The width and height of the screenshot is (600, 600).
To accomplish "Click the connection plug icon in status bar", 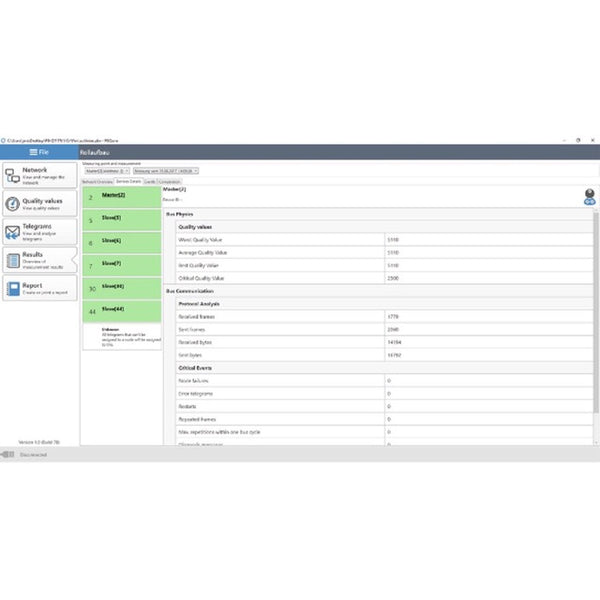I will click(x=8, y=454).
